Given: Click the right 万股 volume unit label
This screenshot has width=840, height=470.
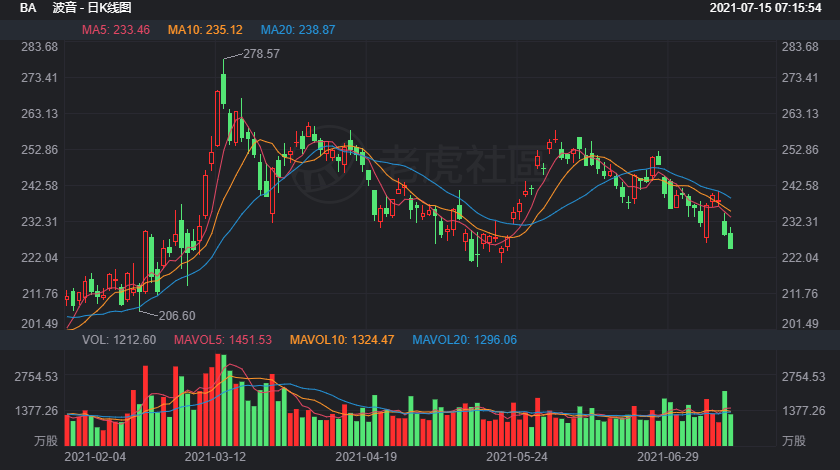Looking at the screenshot, I should (794, 441).
